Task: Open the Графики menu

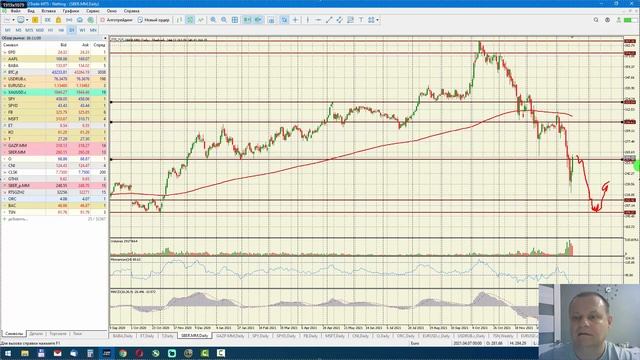Action: pos(71,11)
